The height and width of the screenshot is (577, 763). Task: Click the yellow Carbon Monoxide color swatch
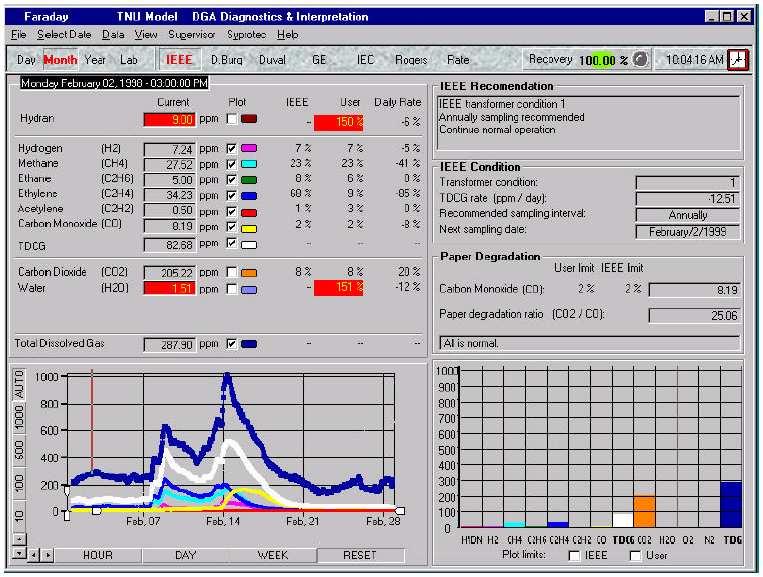[249, 228]
